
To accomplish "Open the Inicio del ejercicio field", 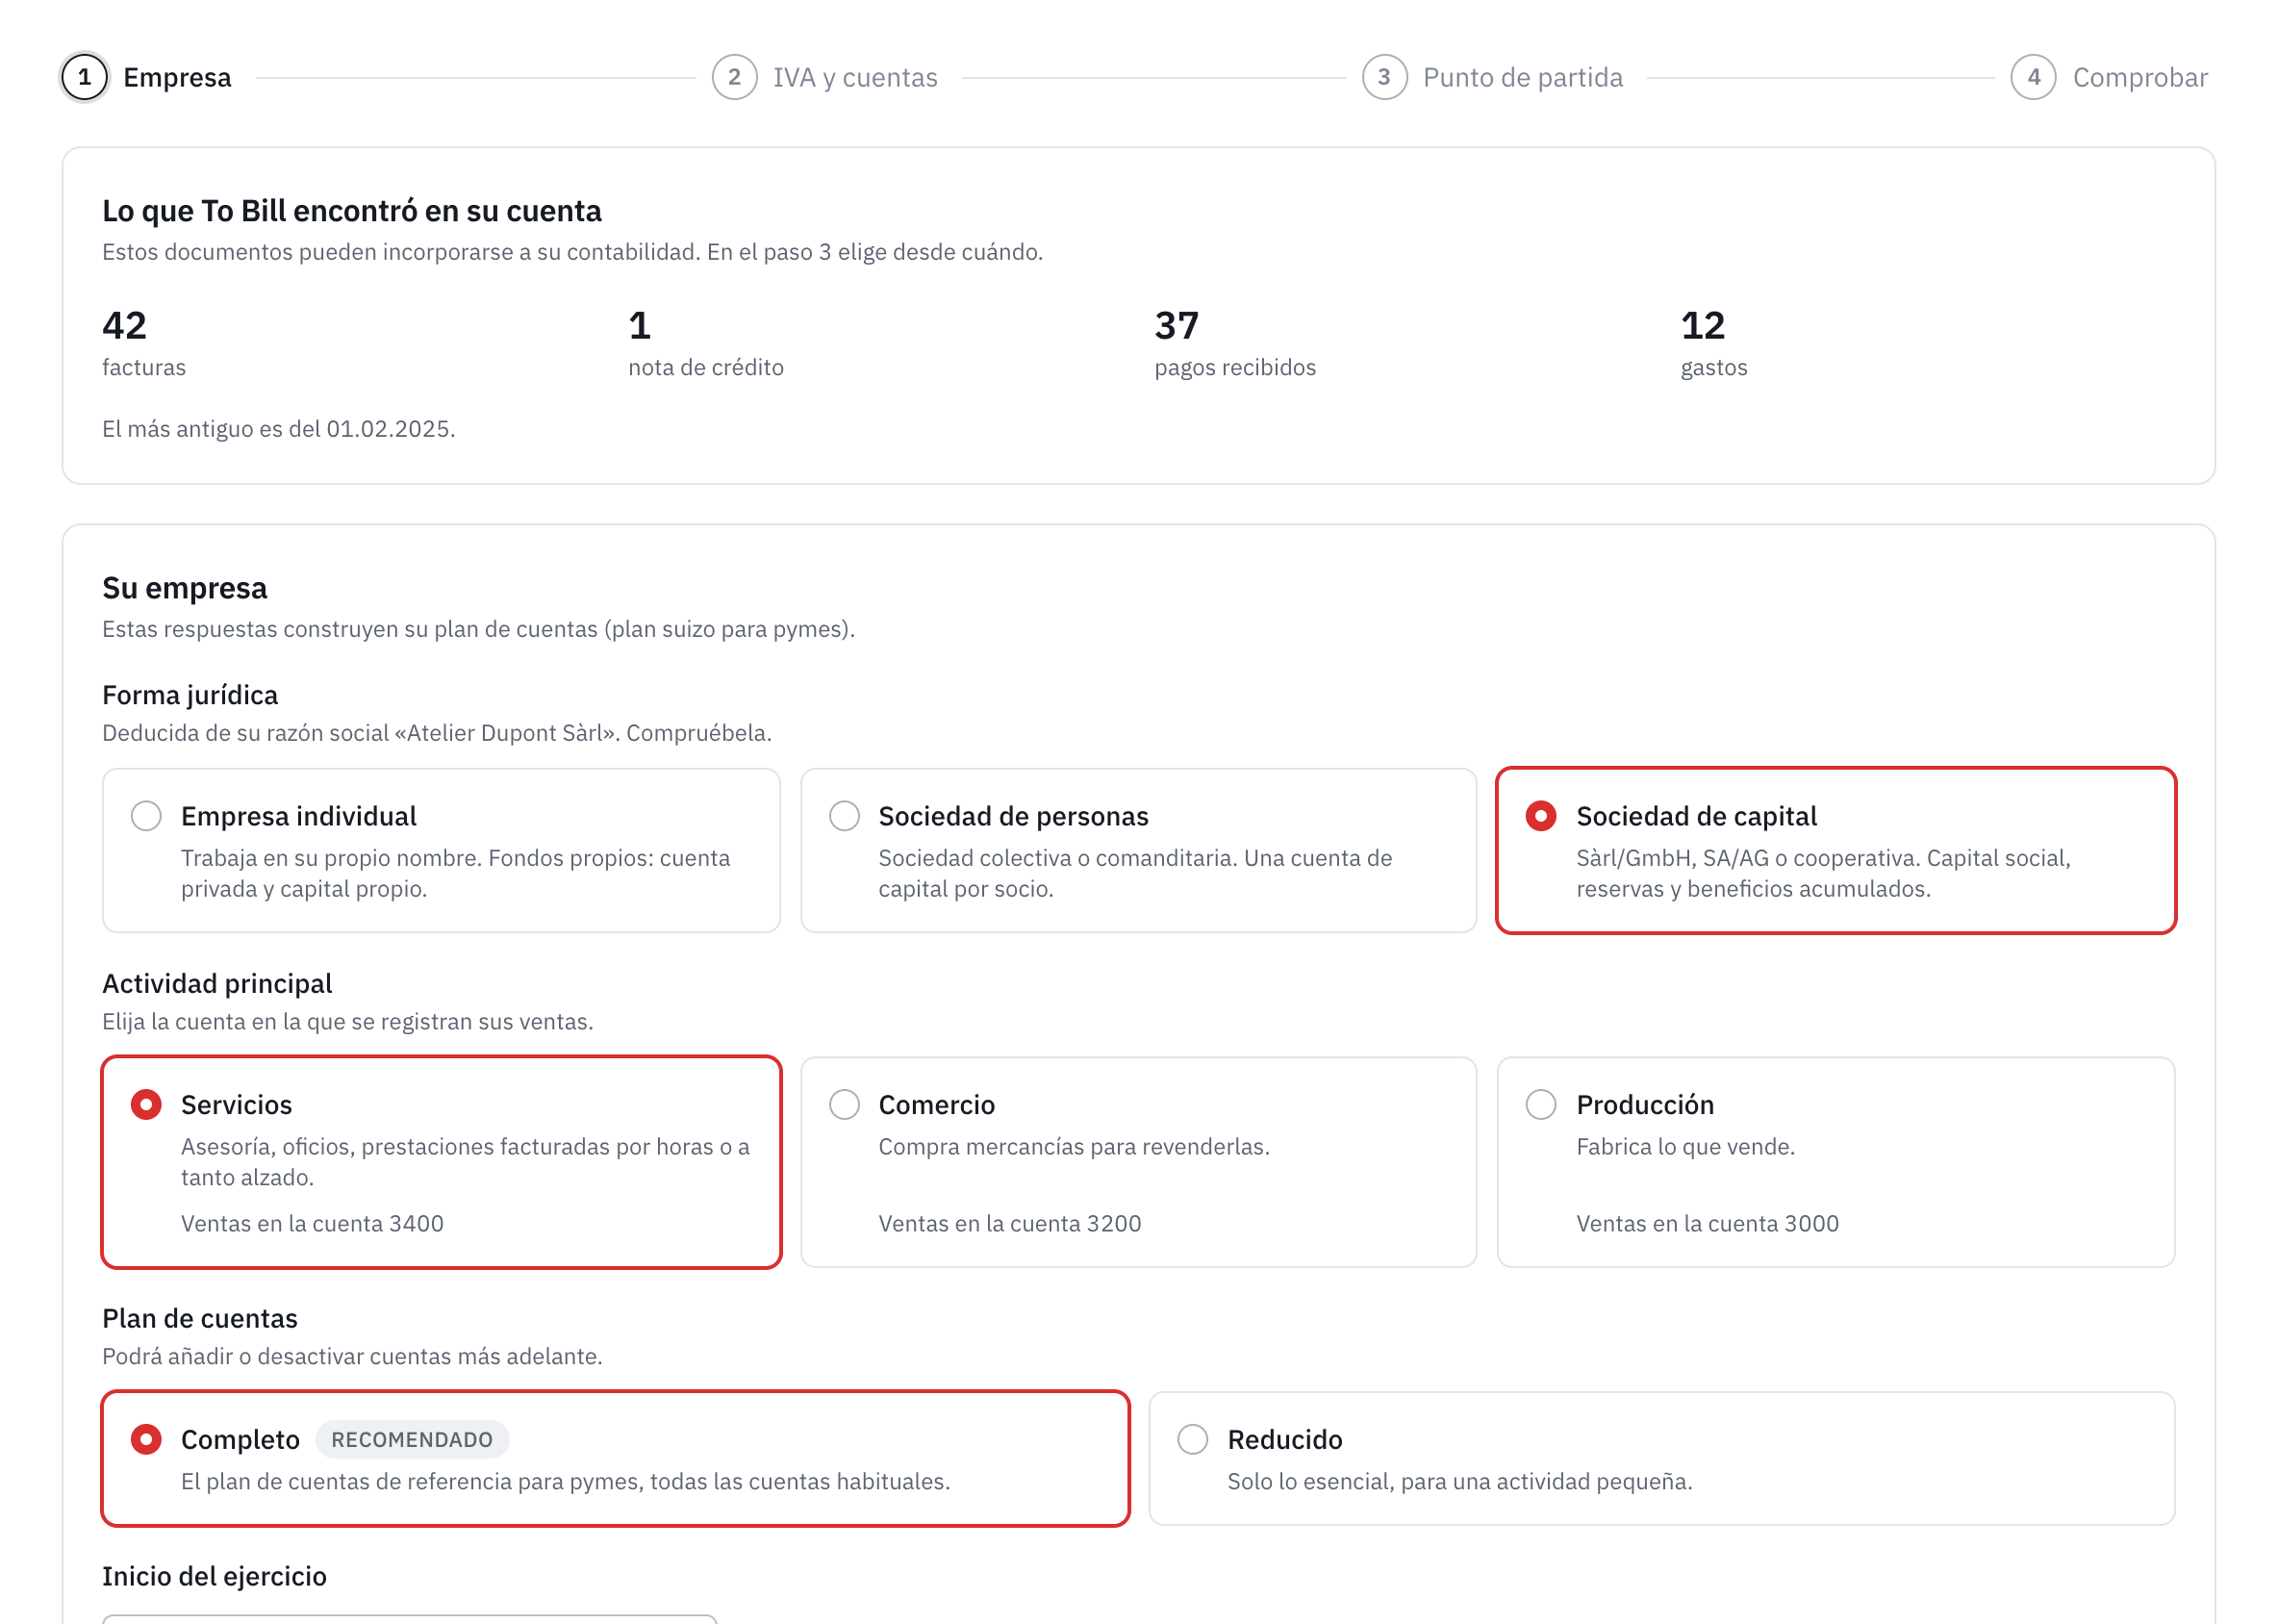I will point(409,1618).
